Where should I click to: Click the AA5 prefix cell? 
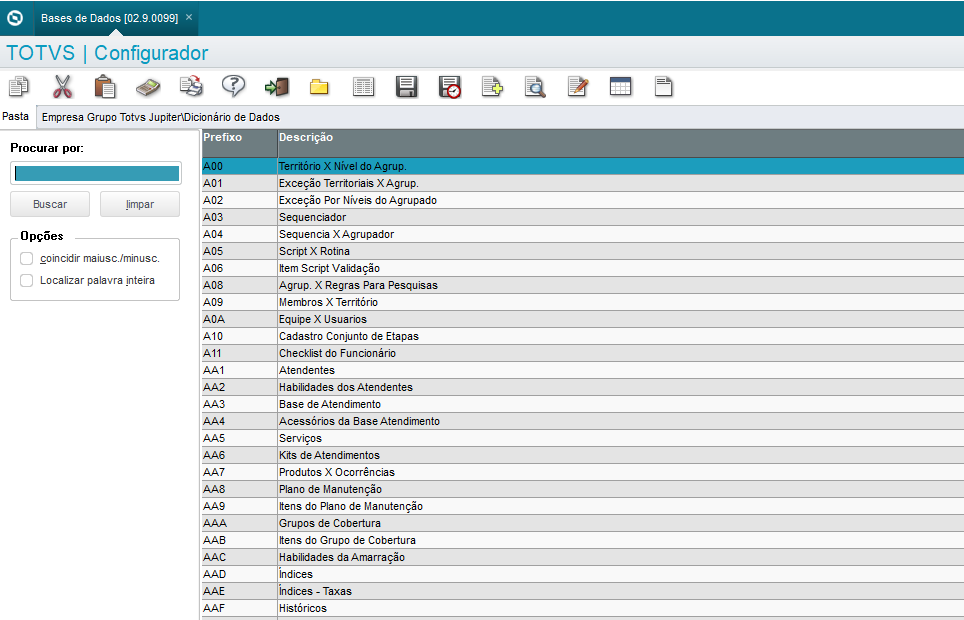click(x=239, y=439)
